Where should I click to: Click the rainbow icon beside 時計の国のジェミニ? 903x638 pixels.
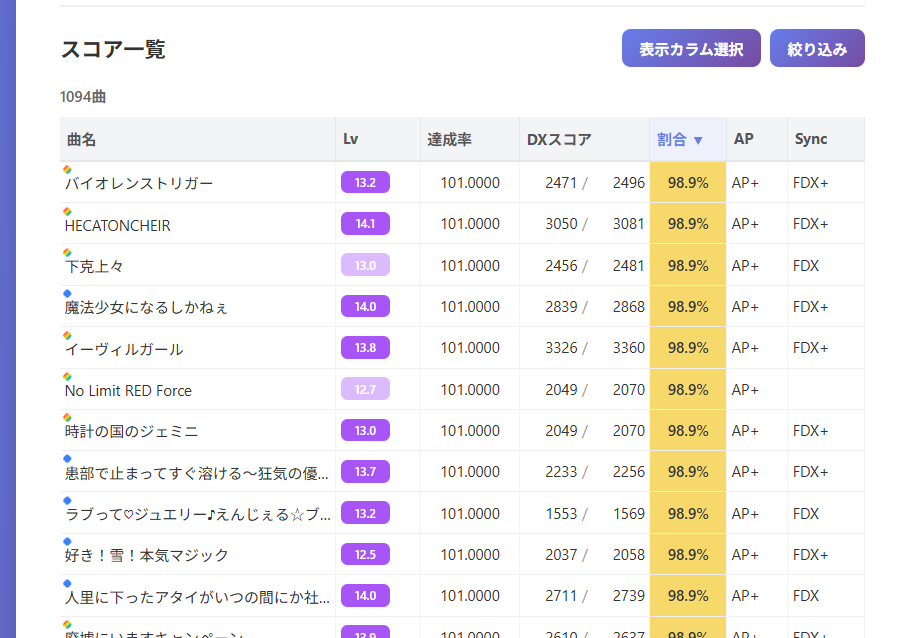click(67, 417)
